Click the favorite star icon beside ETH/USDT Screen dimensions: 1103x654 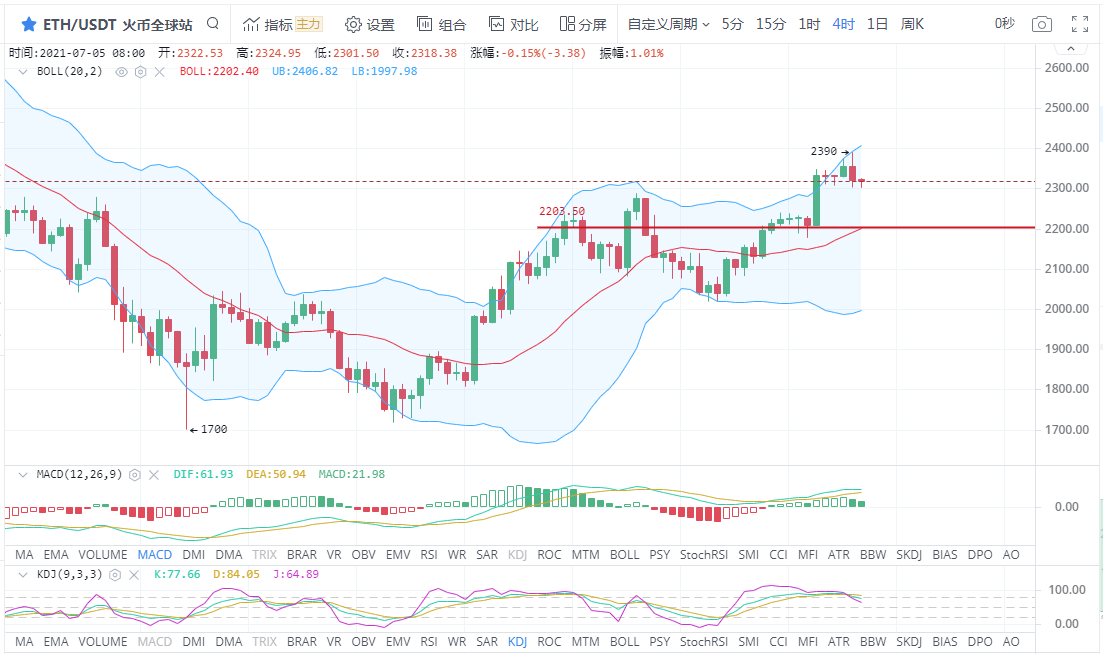point(29,25)
